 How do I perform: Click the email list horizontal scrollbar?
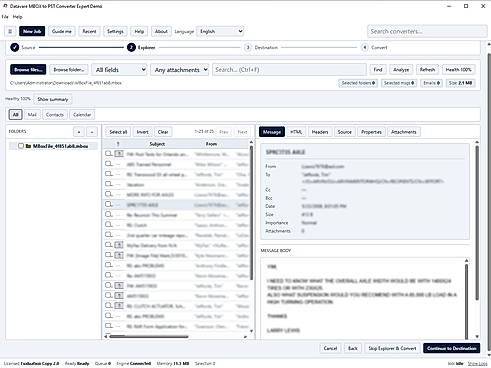149,337
